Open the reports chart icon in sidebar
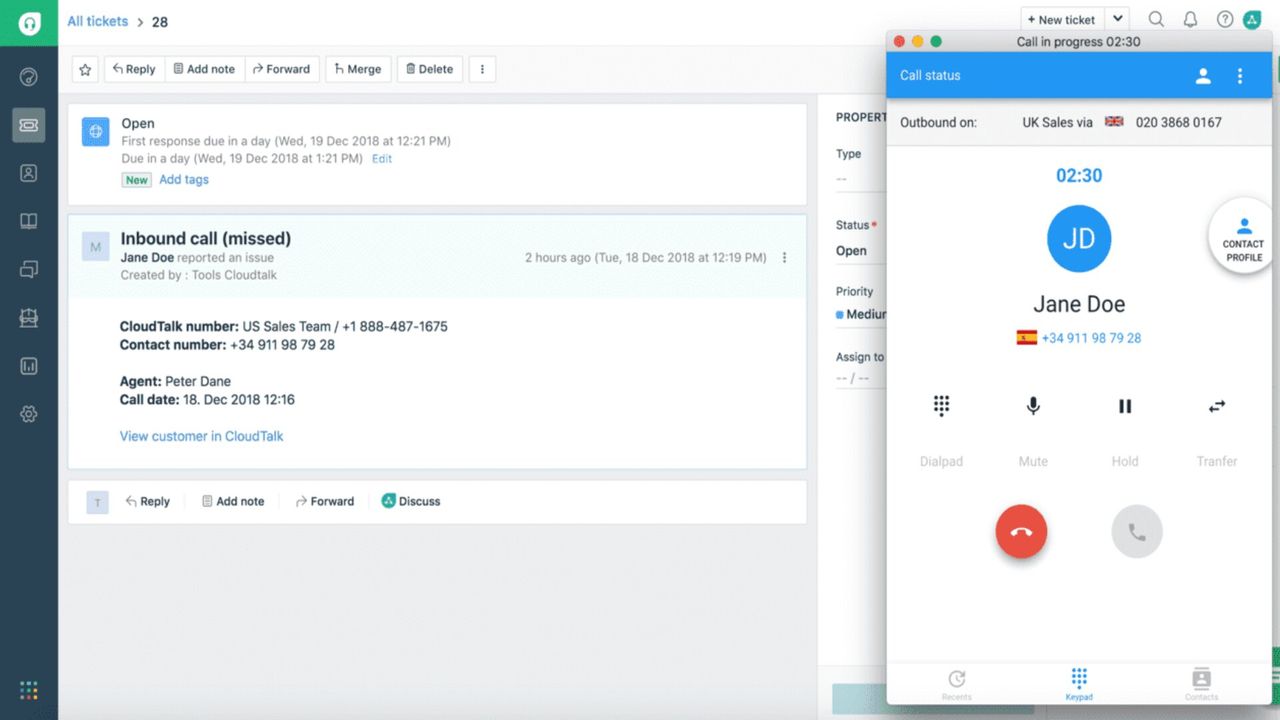 click(x=29, y=366)
